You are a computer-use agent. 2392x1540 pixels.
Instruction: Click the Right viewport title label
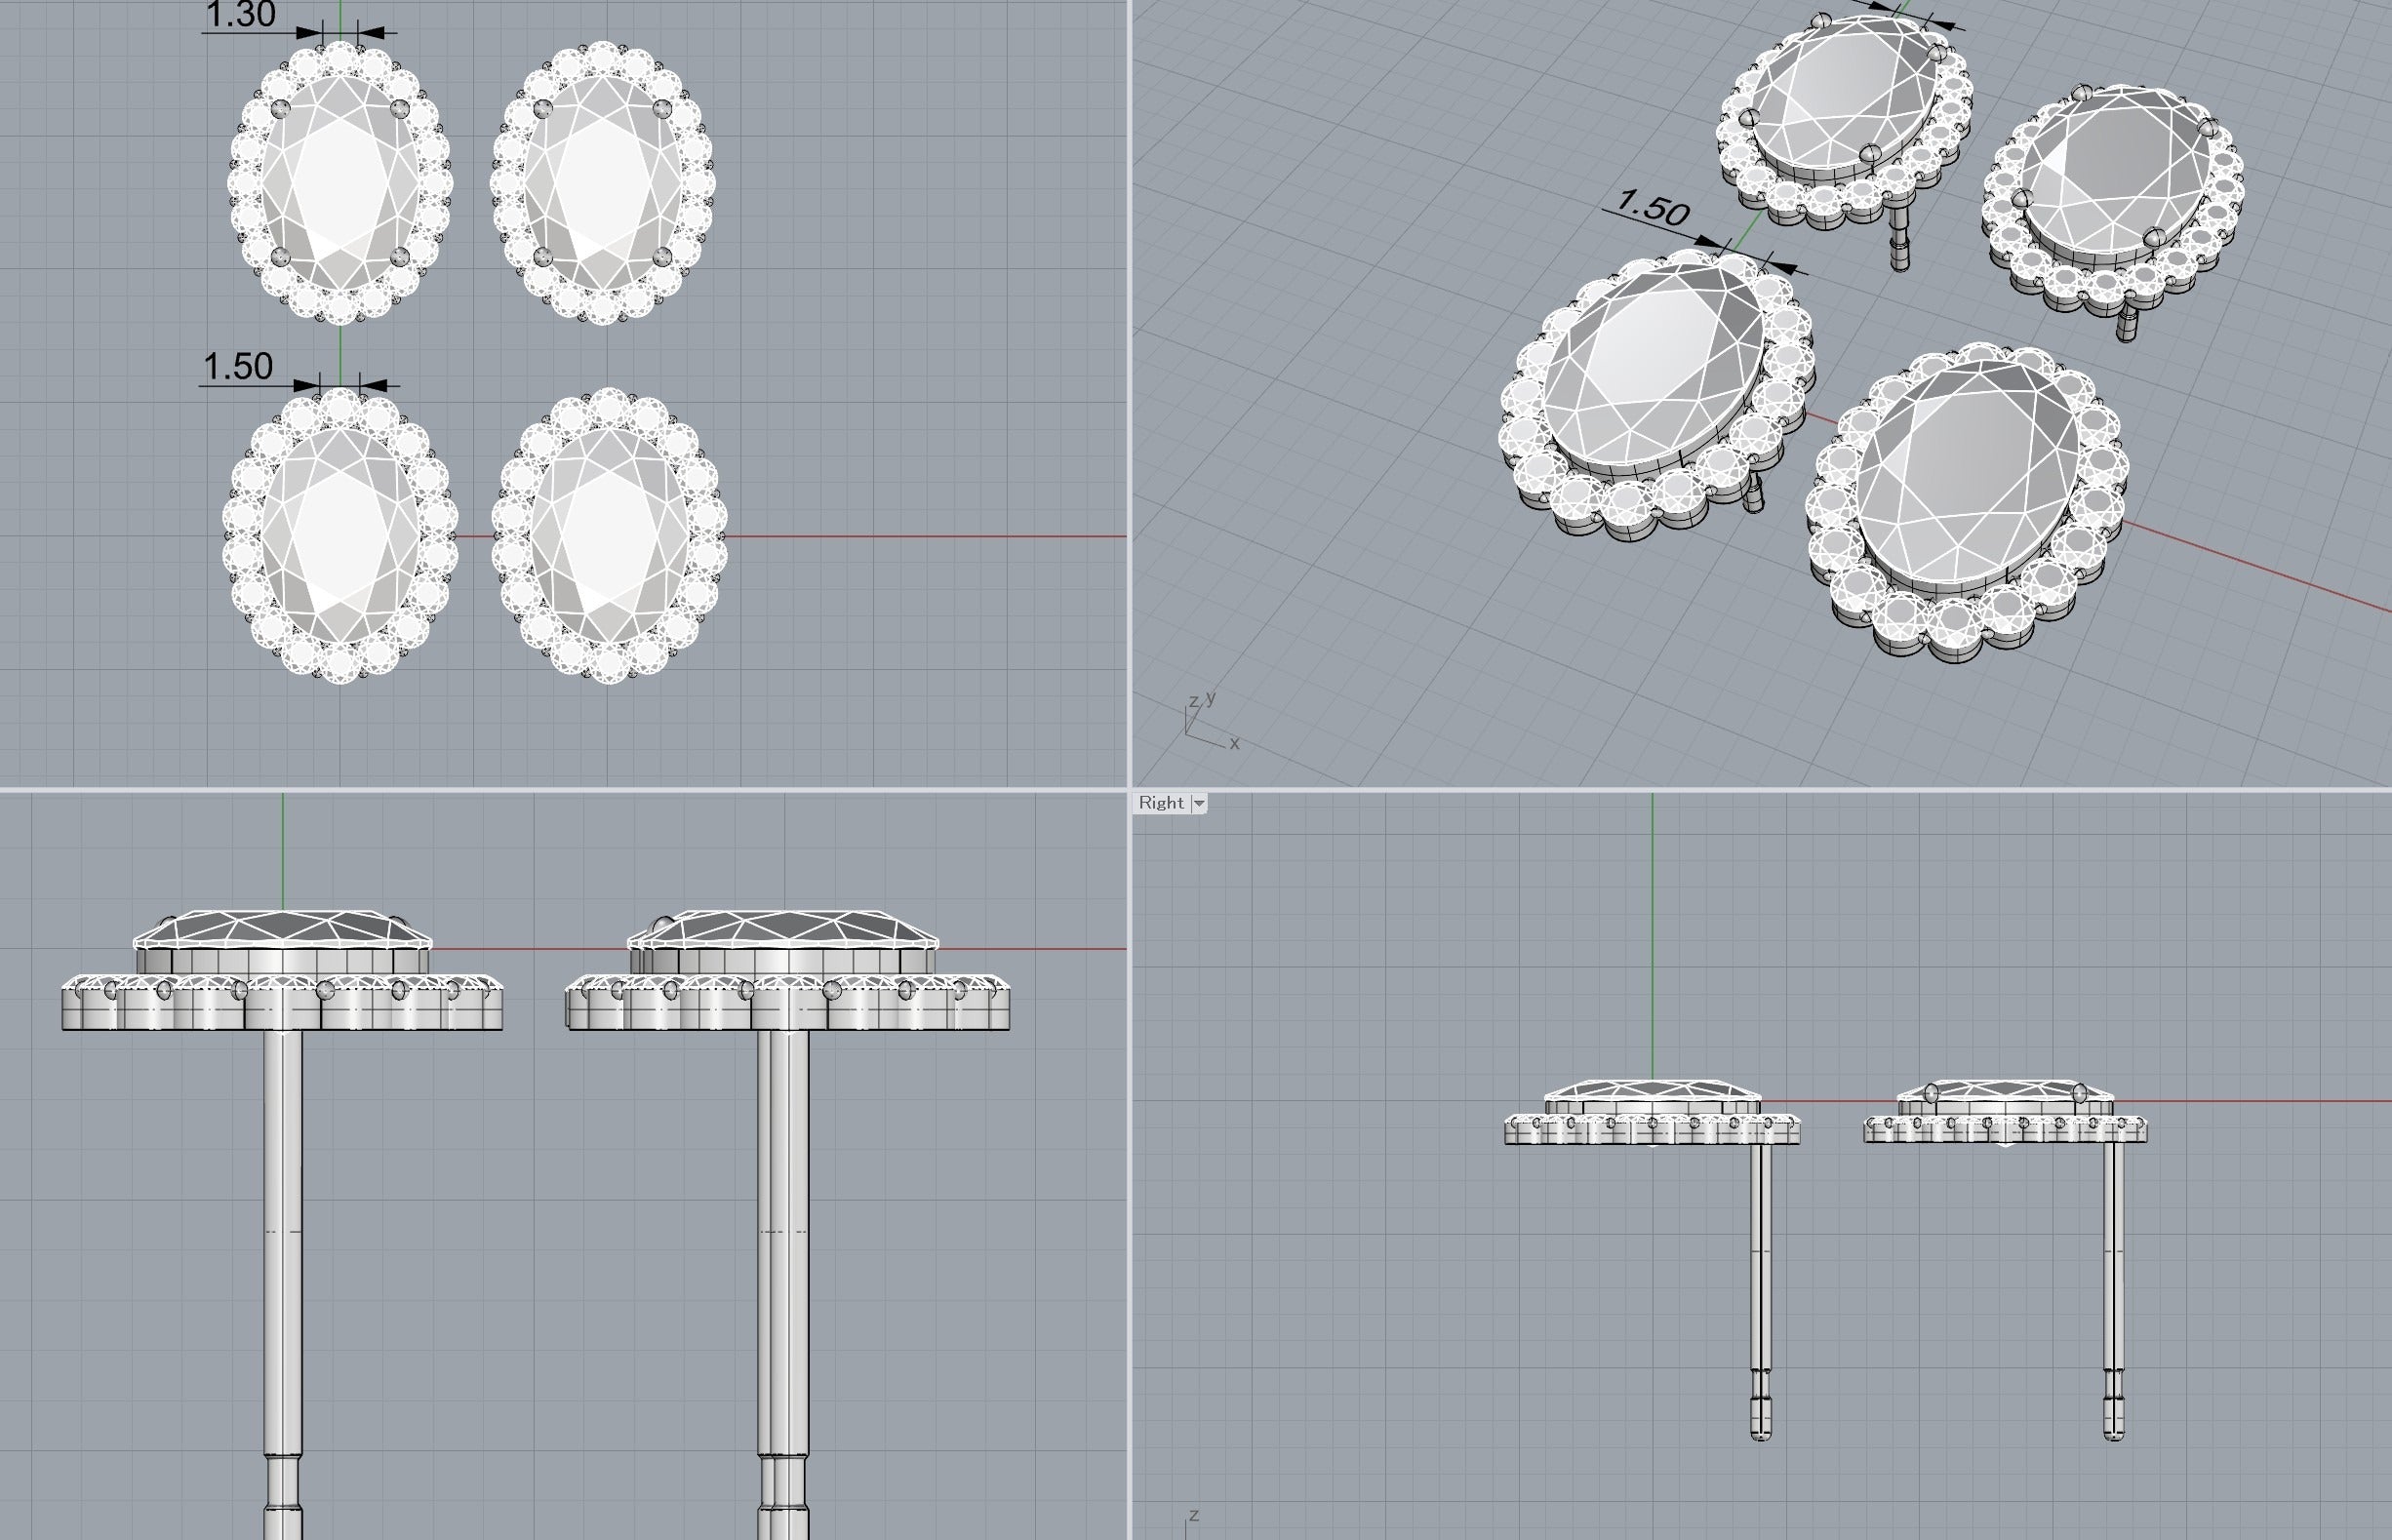point(1160,803)
